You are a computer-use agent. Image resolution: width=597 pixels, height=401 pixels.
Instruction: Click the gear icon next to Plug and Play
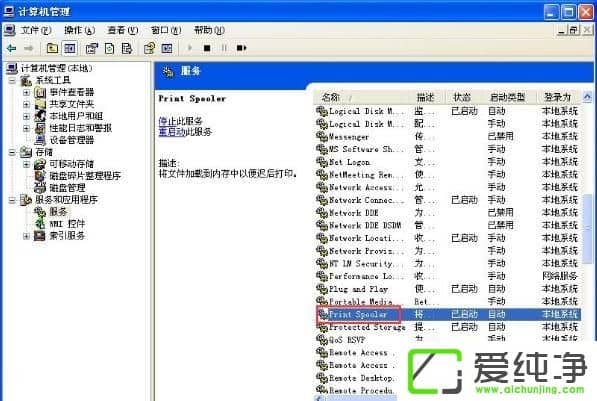[x=322, y=289]
